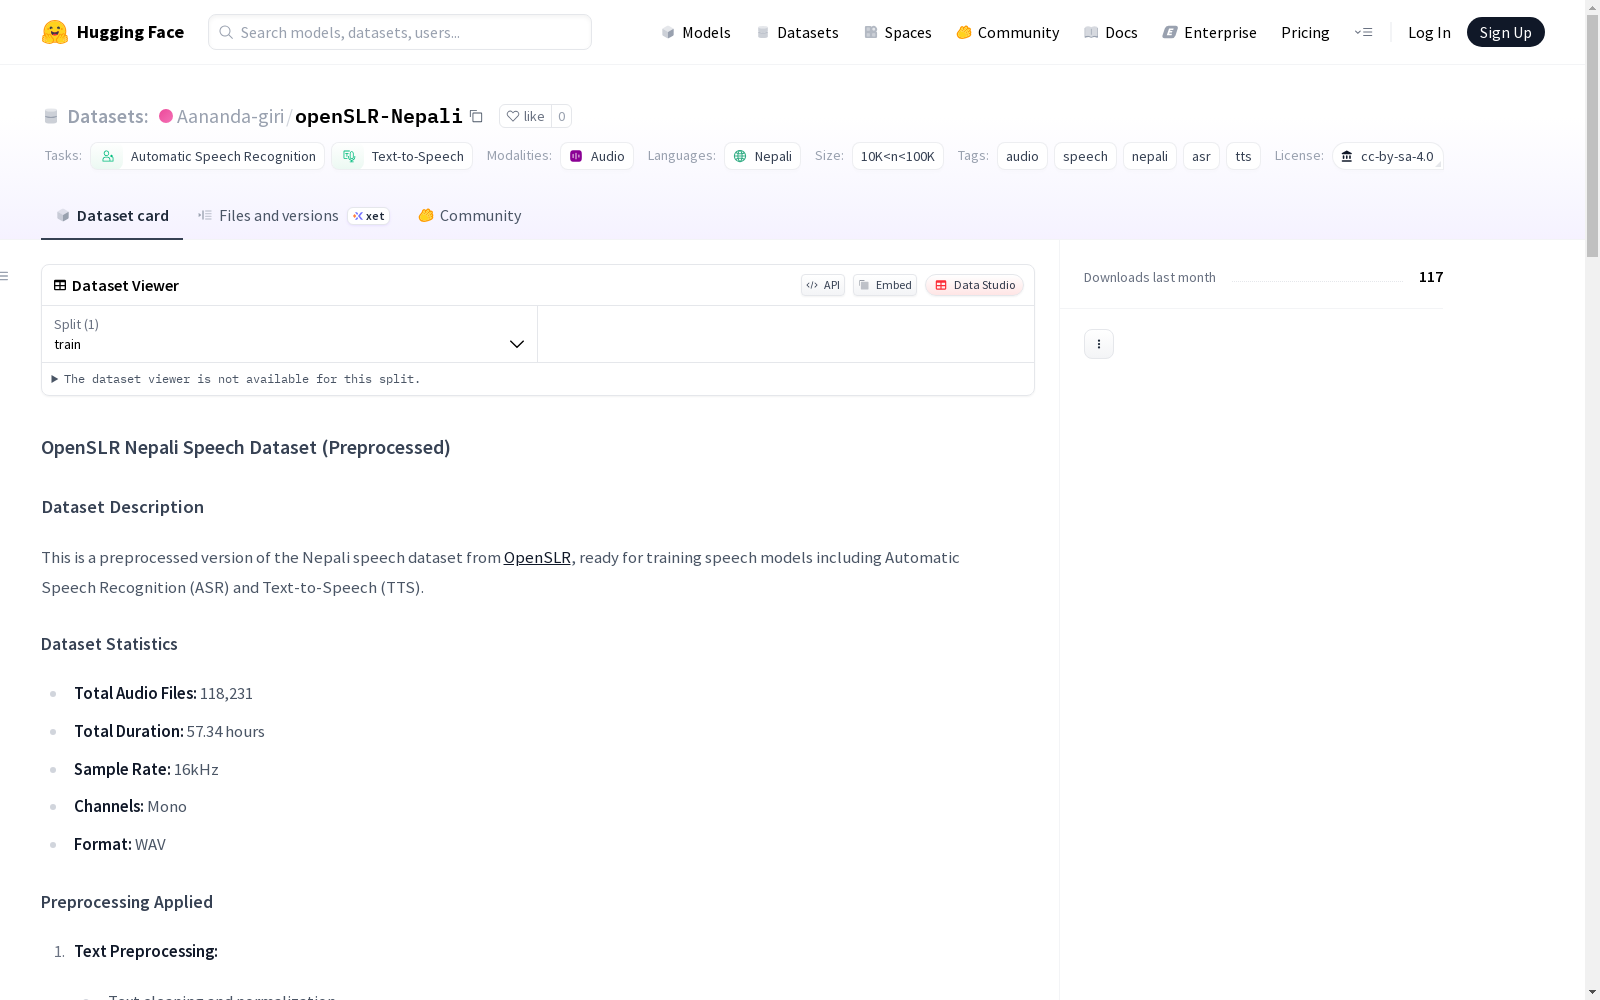Select the 10K<n<100K size tag
The width and height of the screenshot is (1600, 1000).
coord(898,156)
